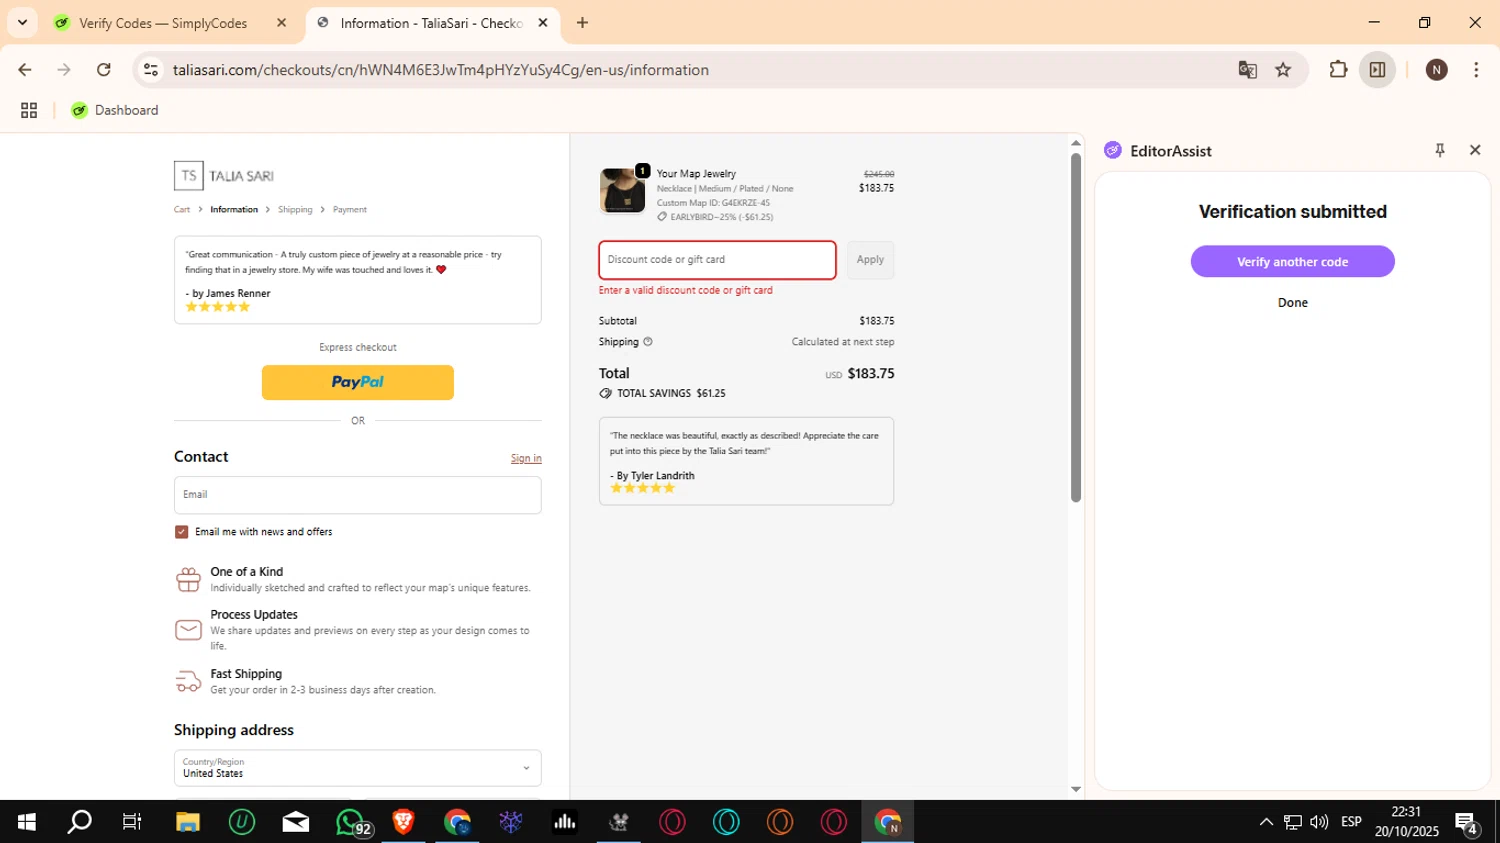Toggle the browser side panel icon
The height and width of the screenshot is (843, 1500).
(x=1377, y=70)
